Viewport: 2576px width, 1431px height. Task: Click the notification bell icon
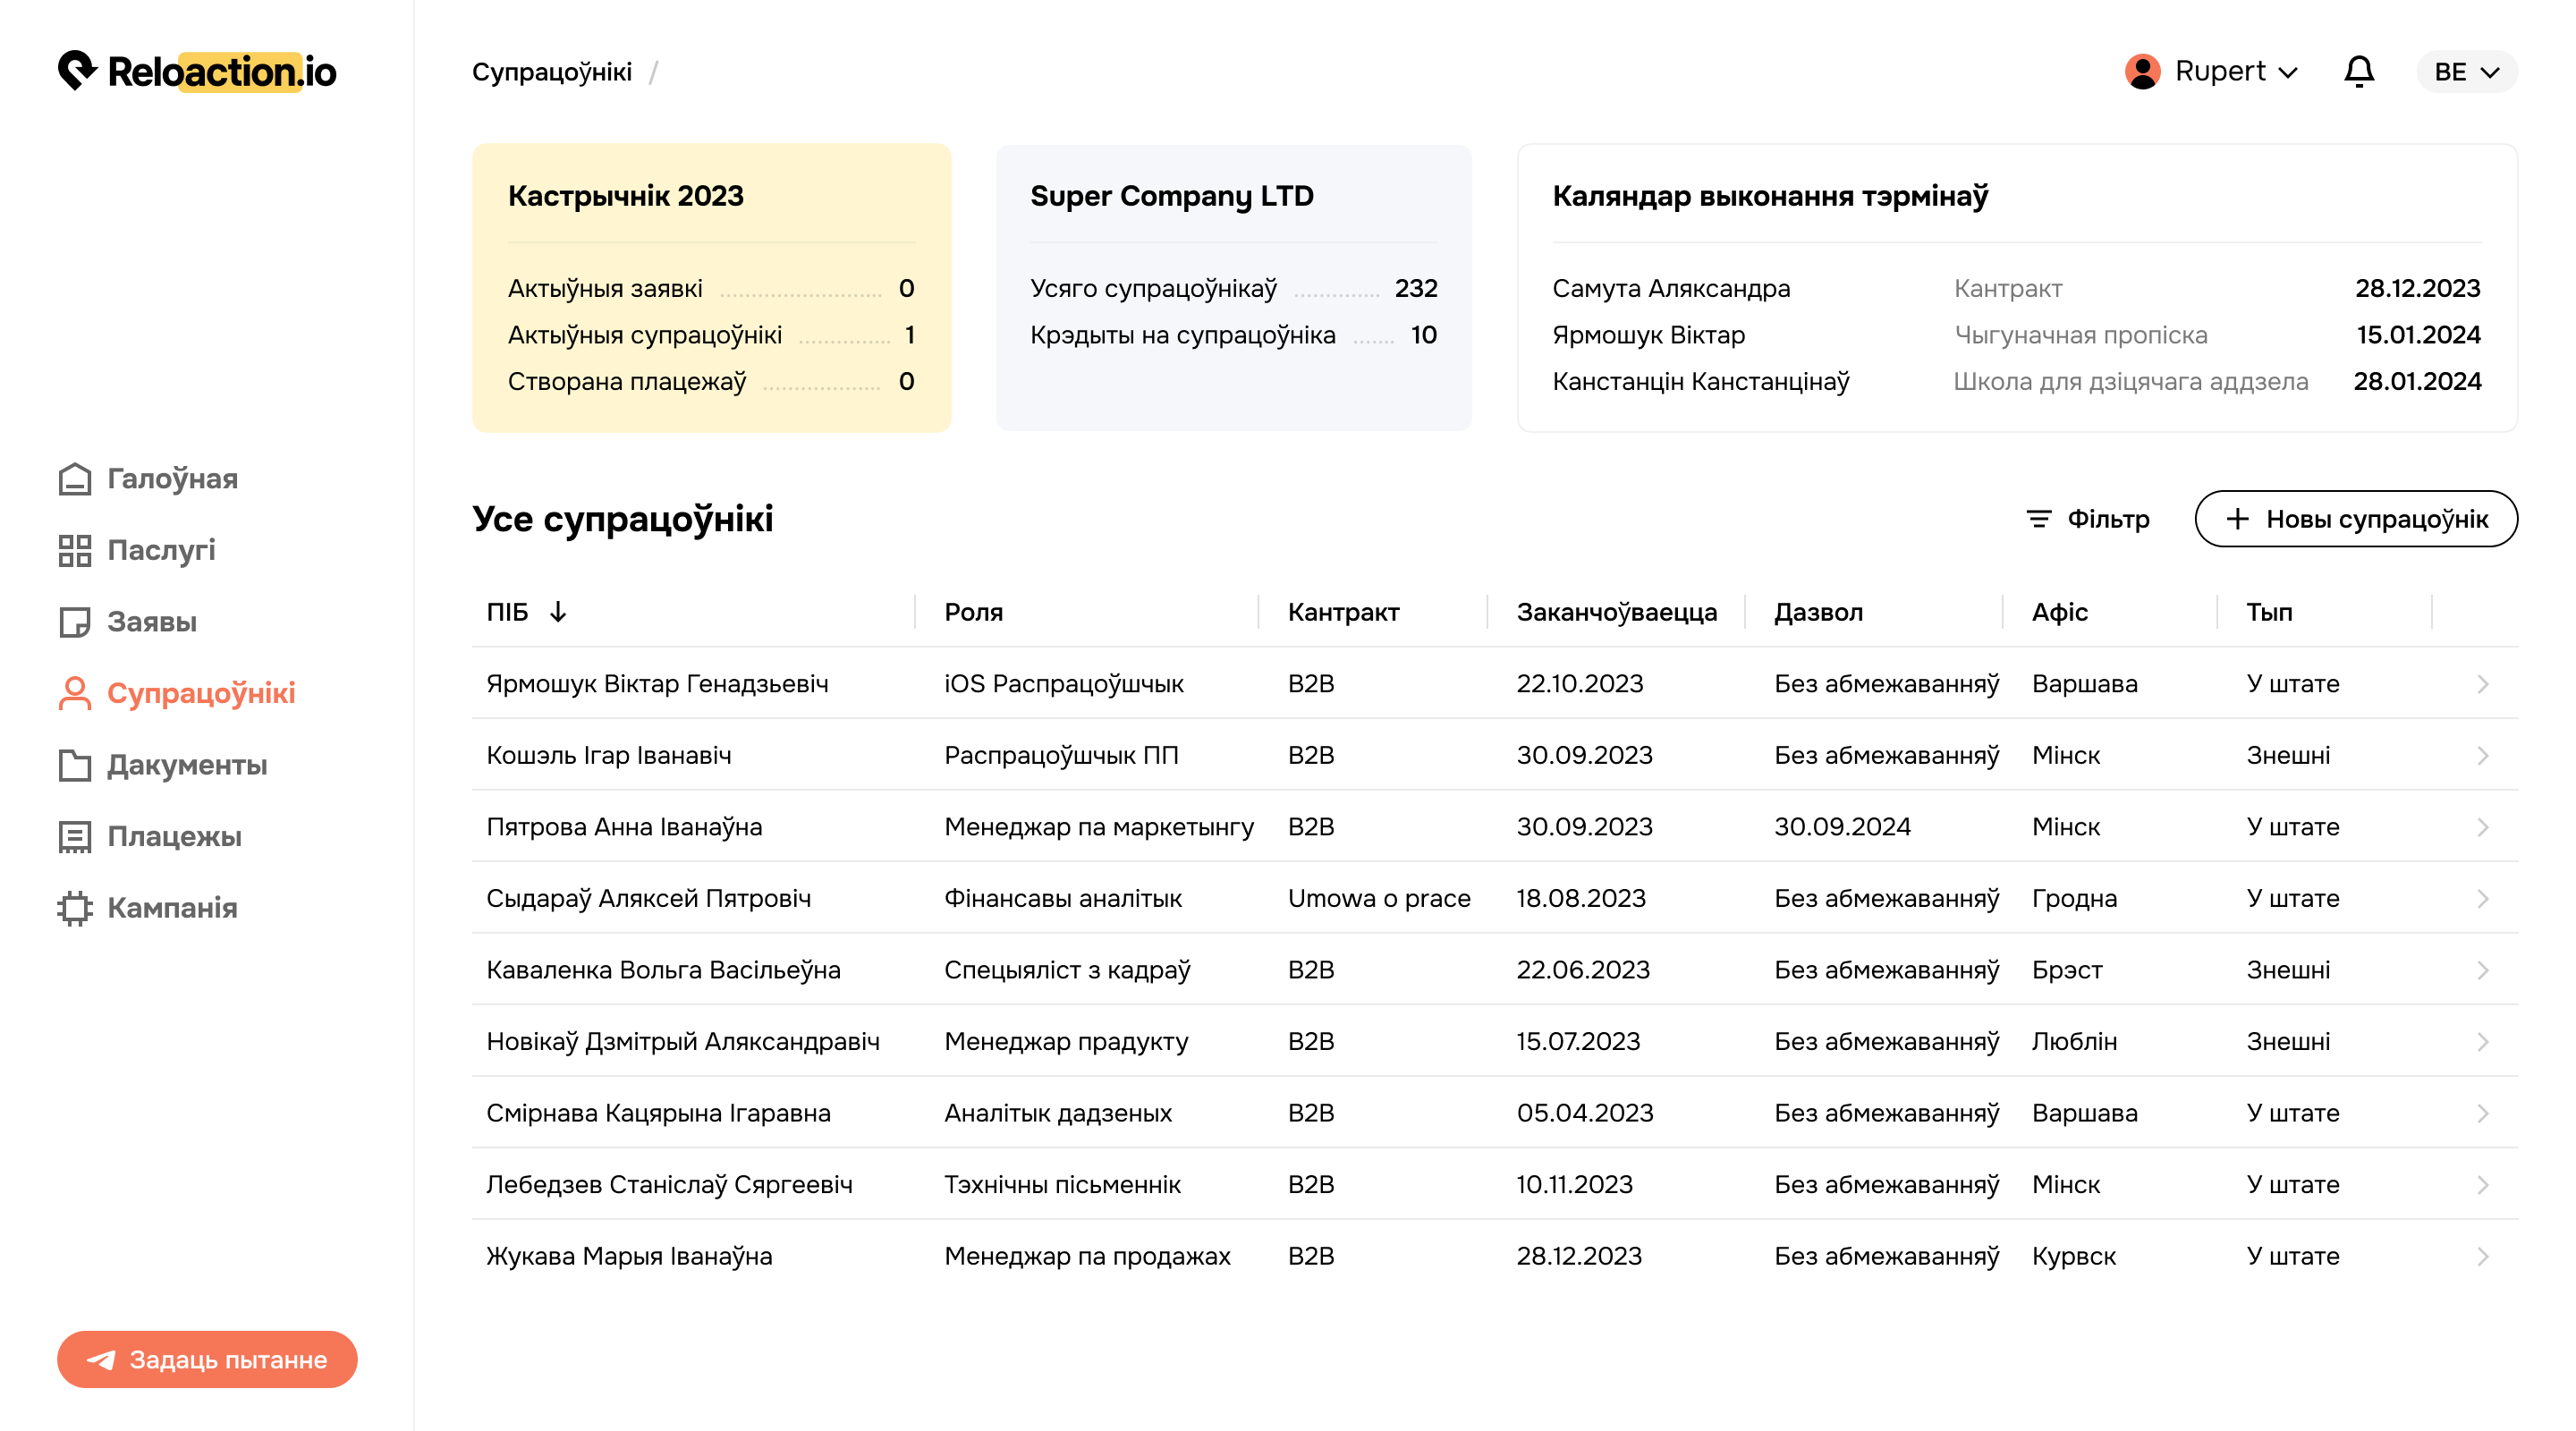(2359, 71)
